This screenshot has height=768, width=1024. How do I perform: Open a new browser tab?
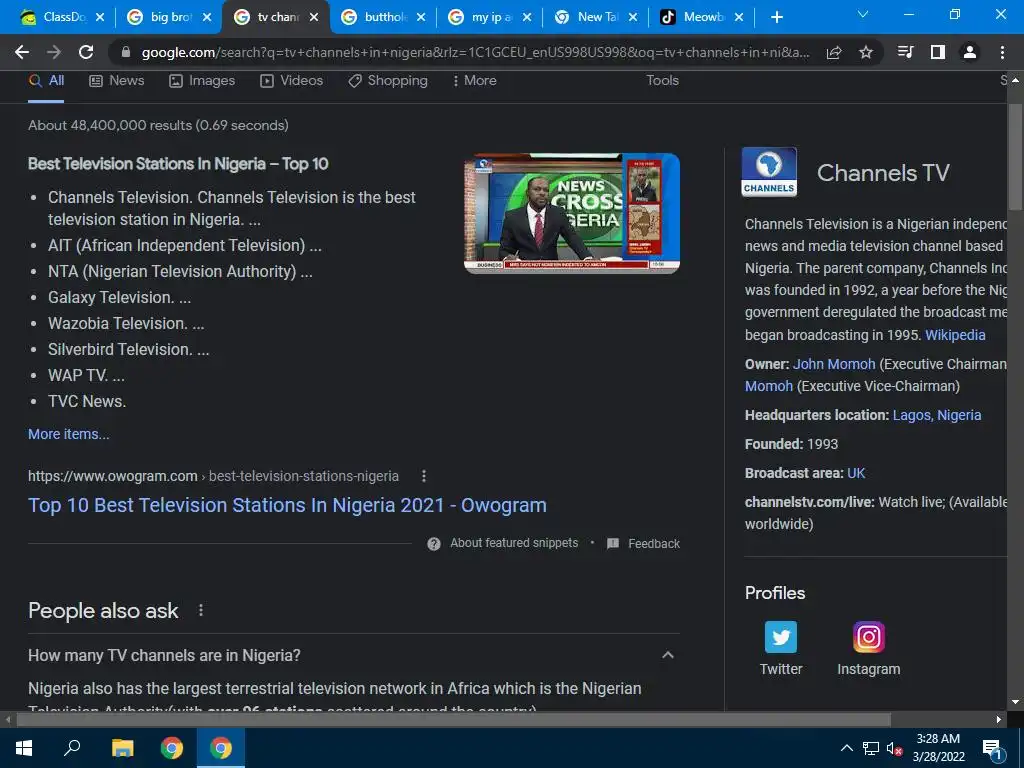(776, 18)
